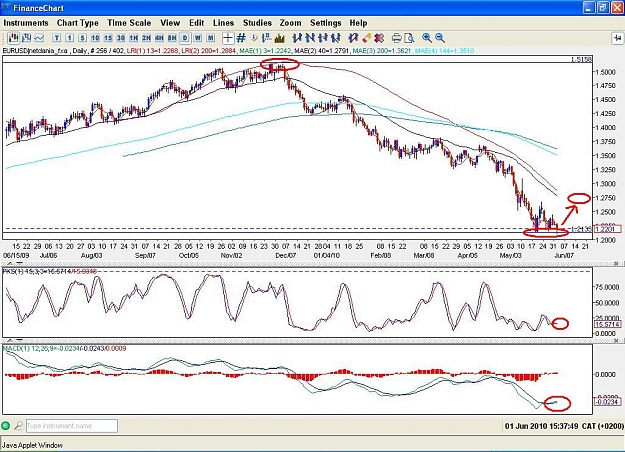The image size is (625, 452).
Task: Switch to 8H time scale
Action: tap(172, 38)
